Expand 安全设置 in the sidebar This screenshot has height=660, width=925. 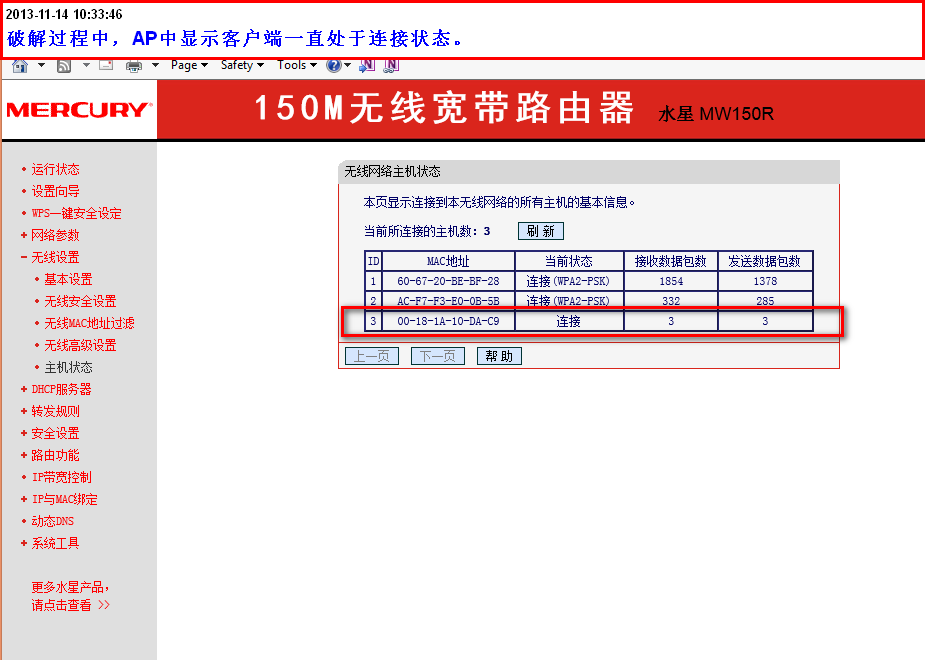coord(55,434)
